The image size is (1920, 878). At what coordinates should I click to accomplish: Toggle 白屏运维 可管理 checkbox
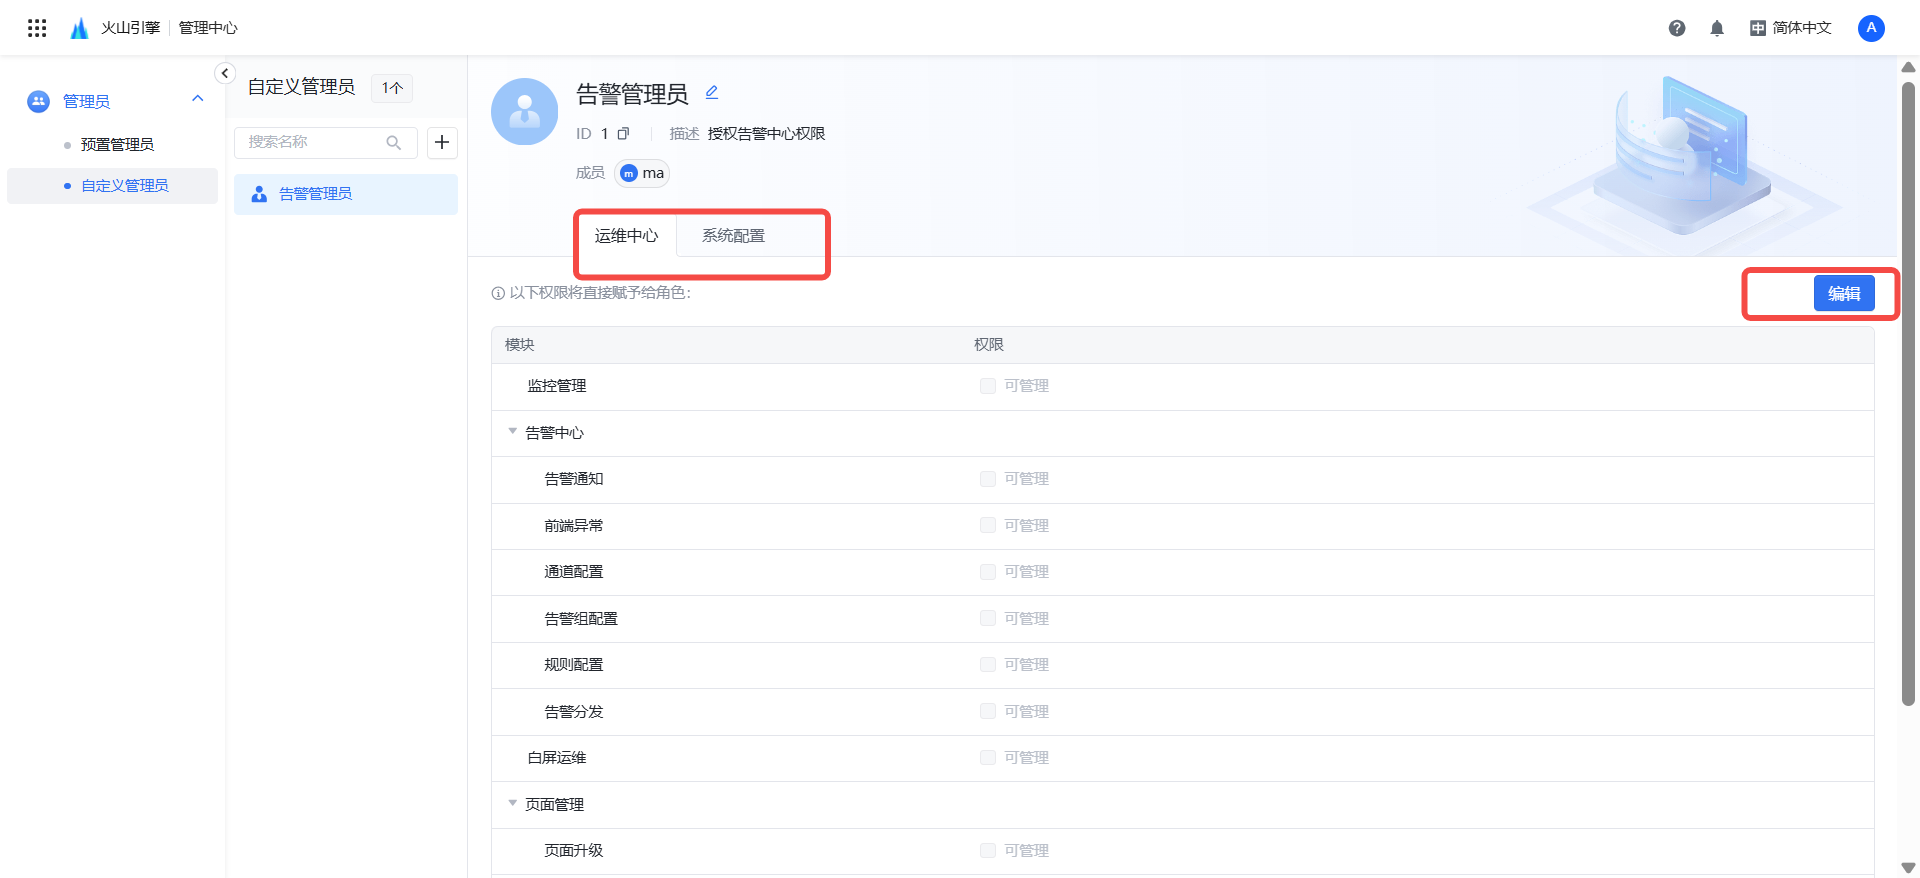coord(988,758)
